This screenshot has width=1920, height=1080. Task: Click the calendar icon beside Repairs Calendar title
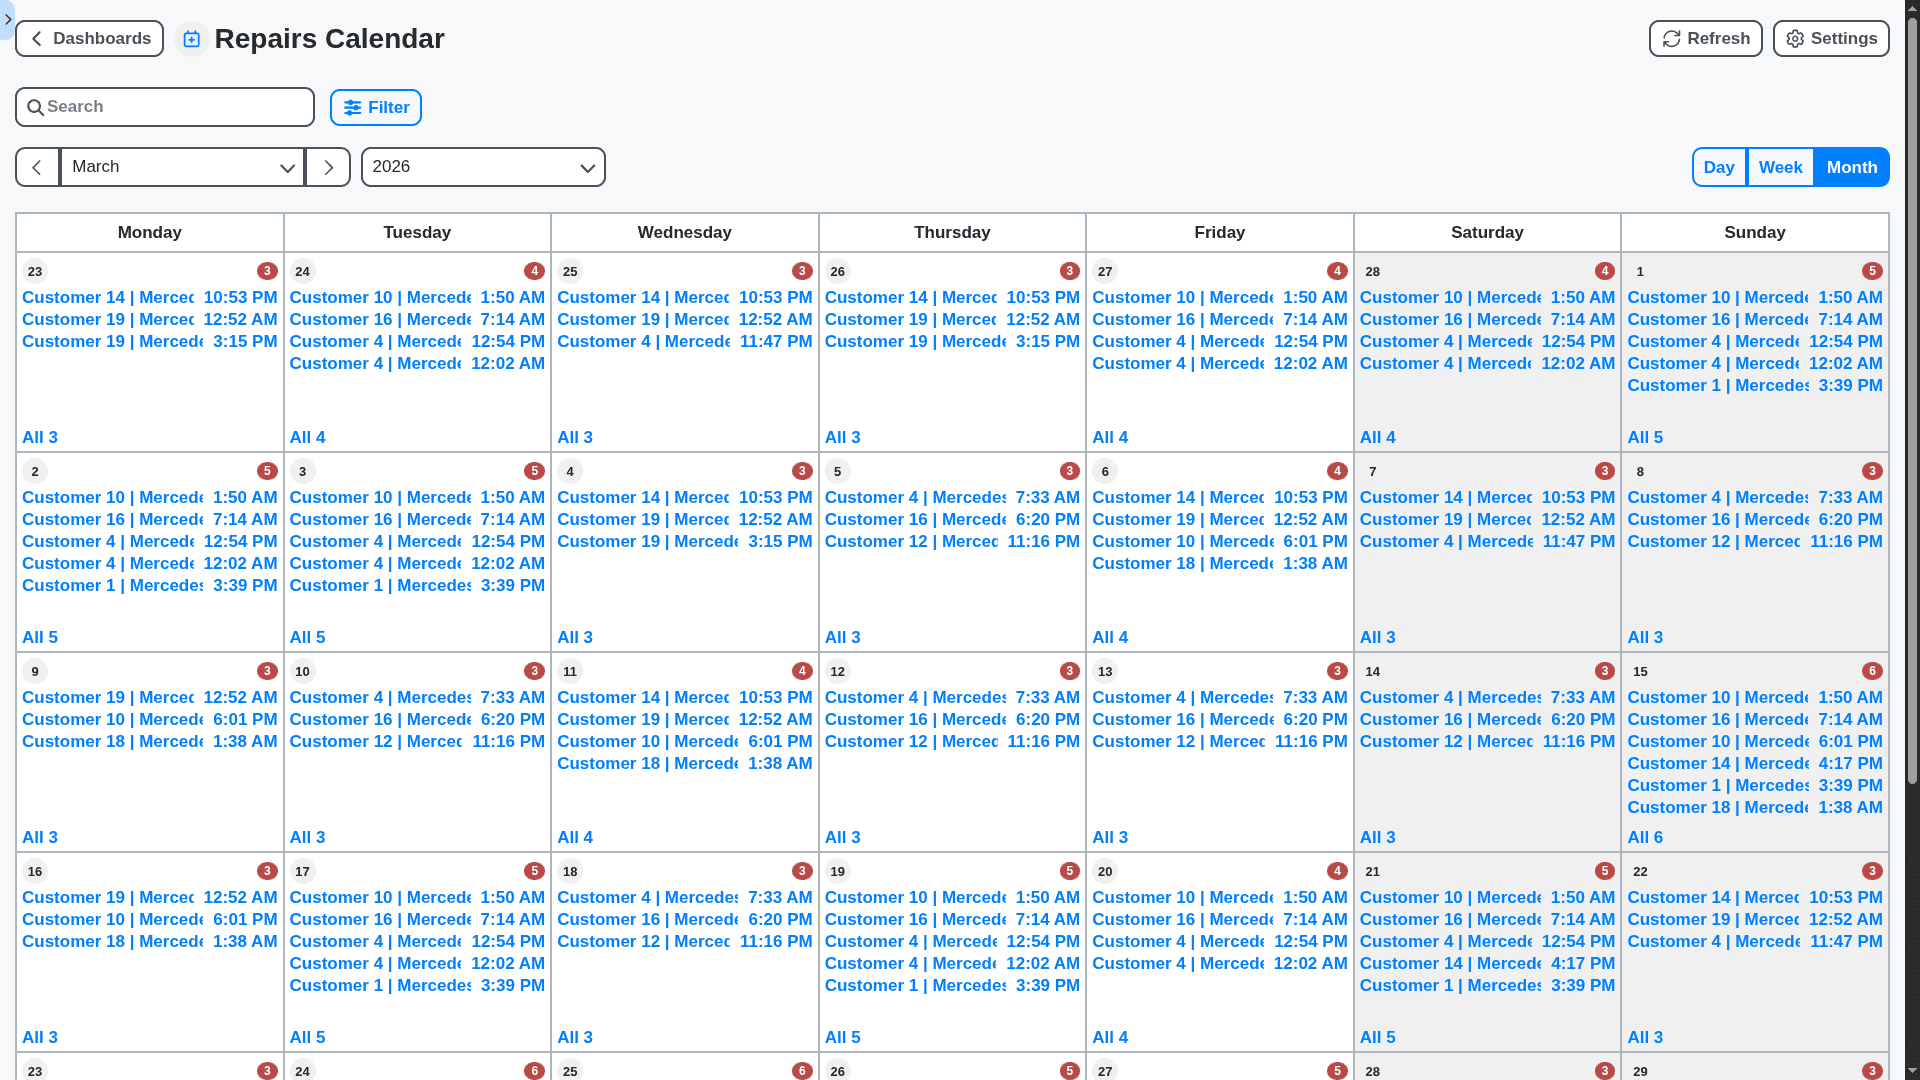click(x=191, y=38)
